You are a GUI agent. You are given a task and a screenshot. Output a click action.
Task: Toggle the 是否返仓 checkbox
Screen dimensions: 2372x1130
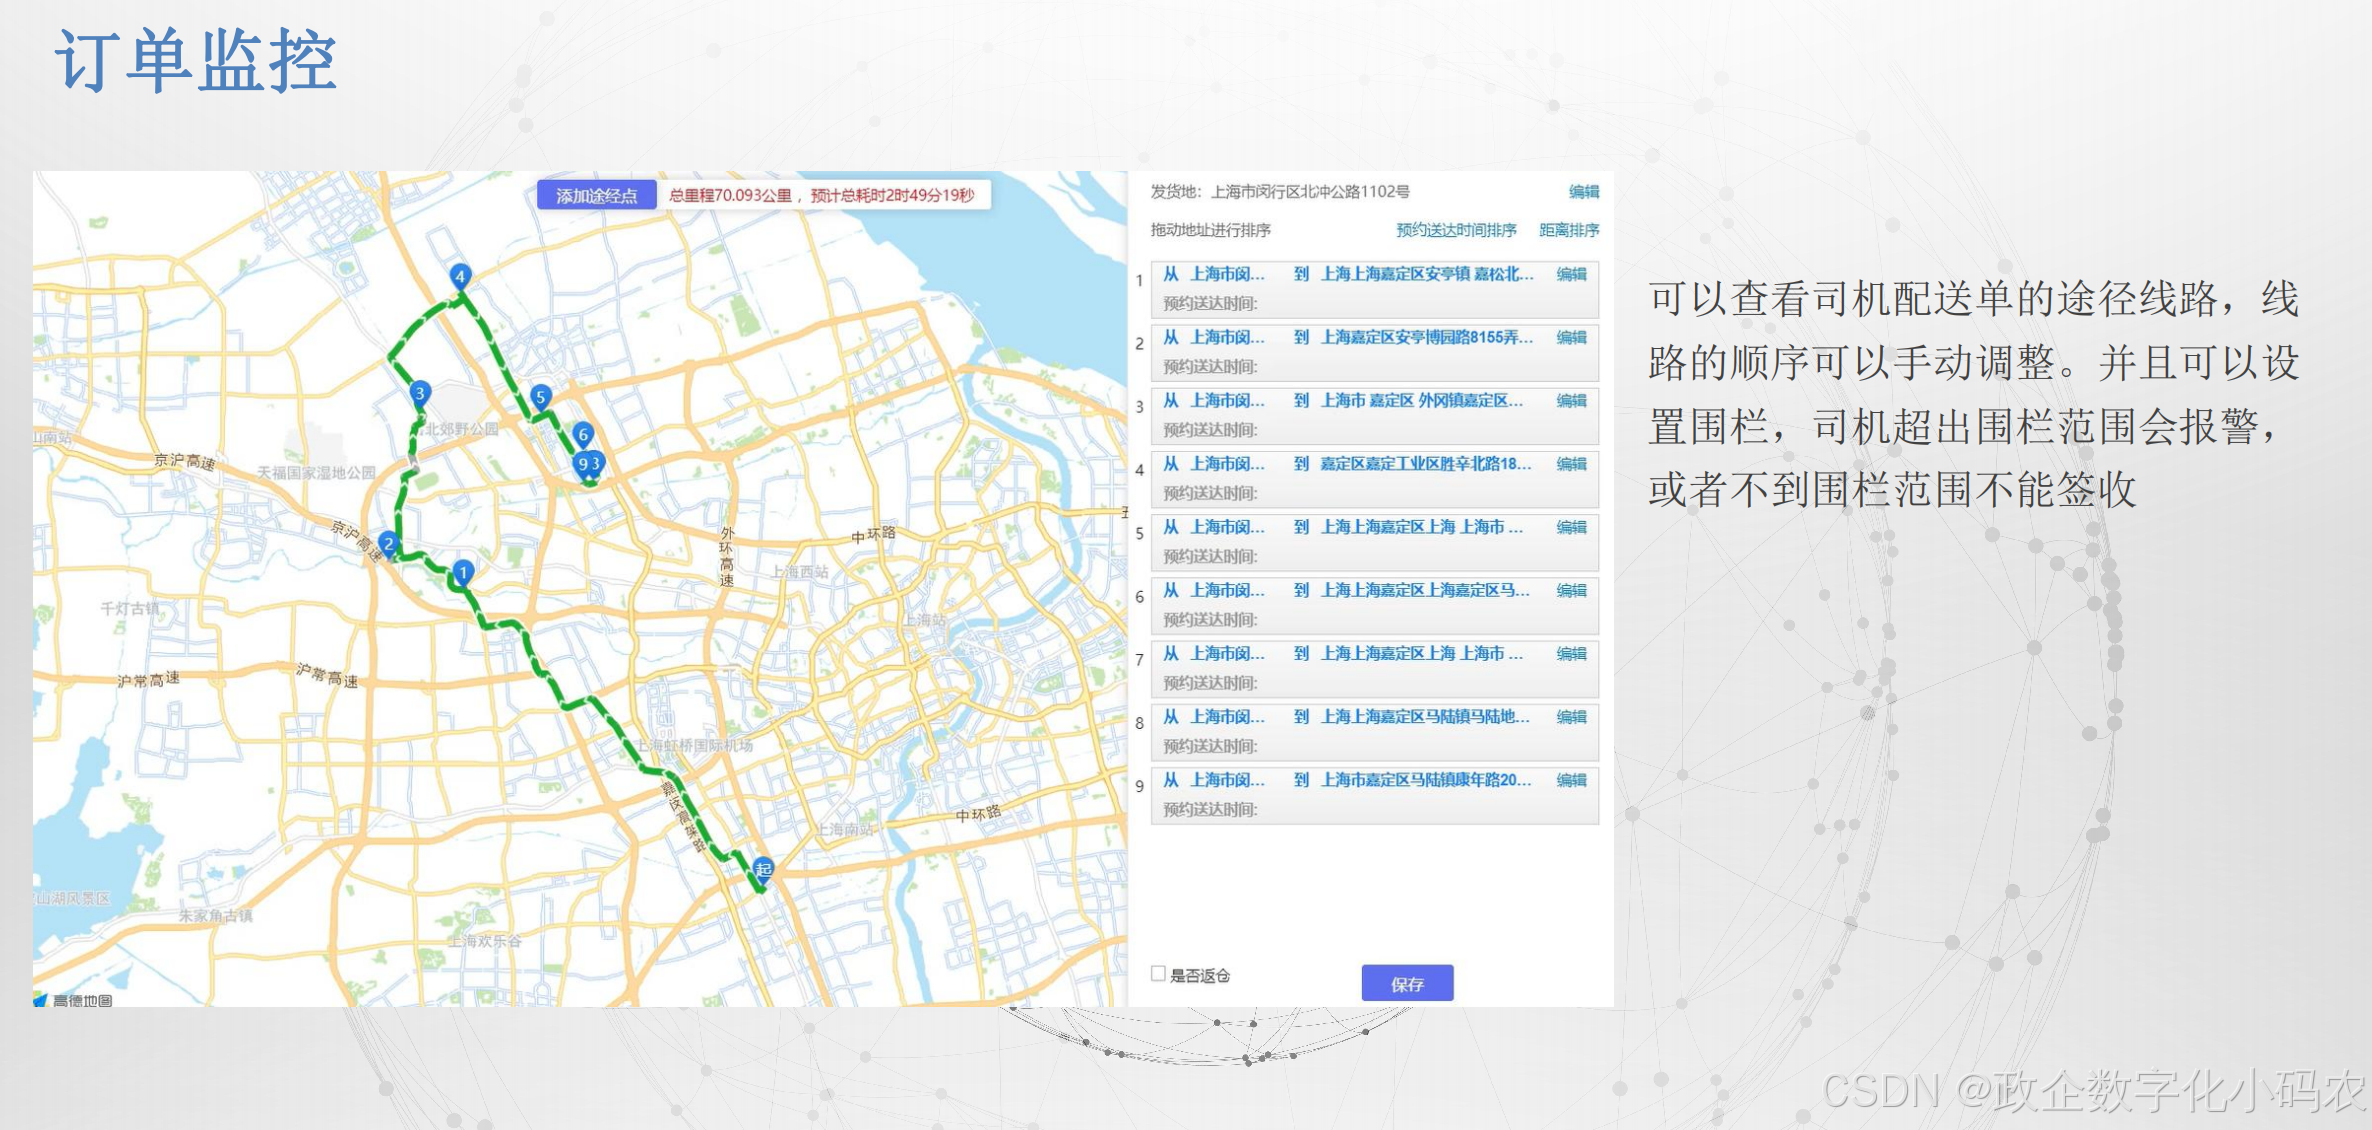point(1158,974)
